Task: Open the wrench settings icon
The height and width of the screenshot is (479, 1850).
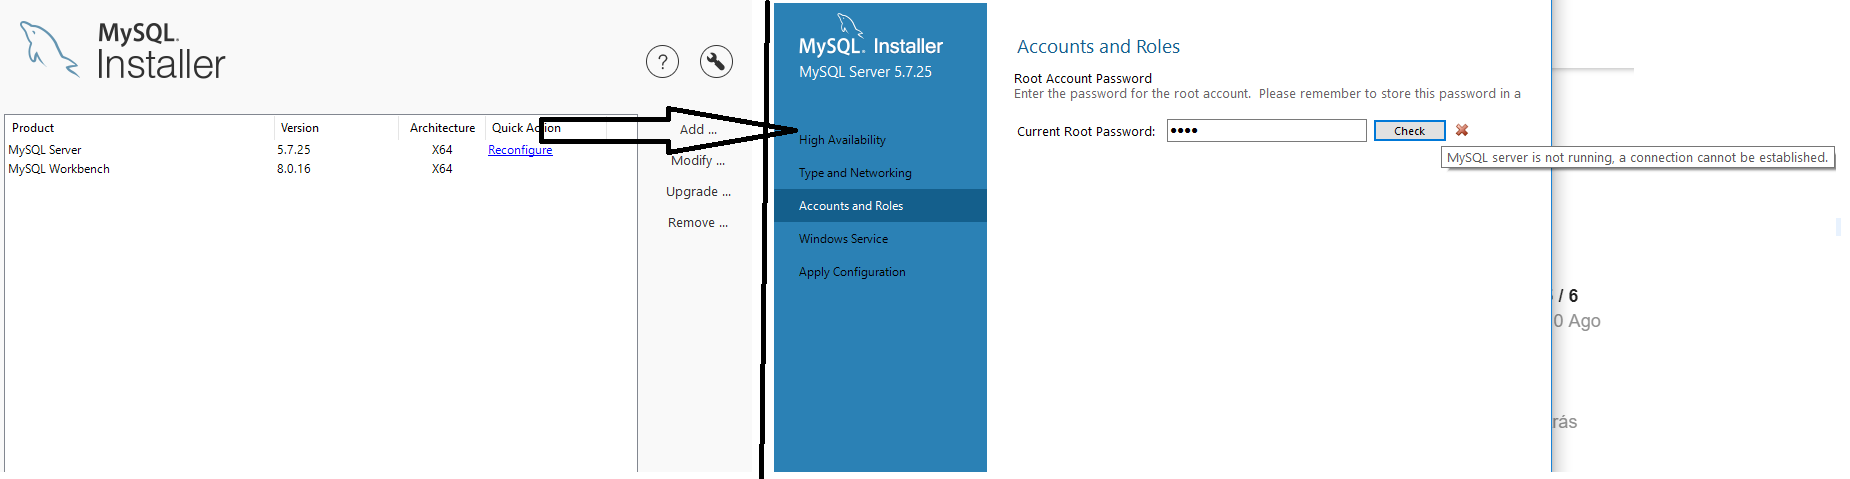Action: click(x=716, y=62)
